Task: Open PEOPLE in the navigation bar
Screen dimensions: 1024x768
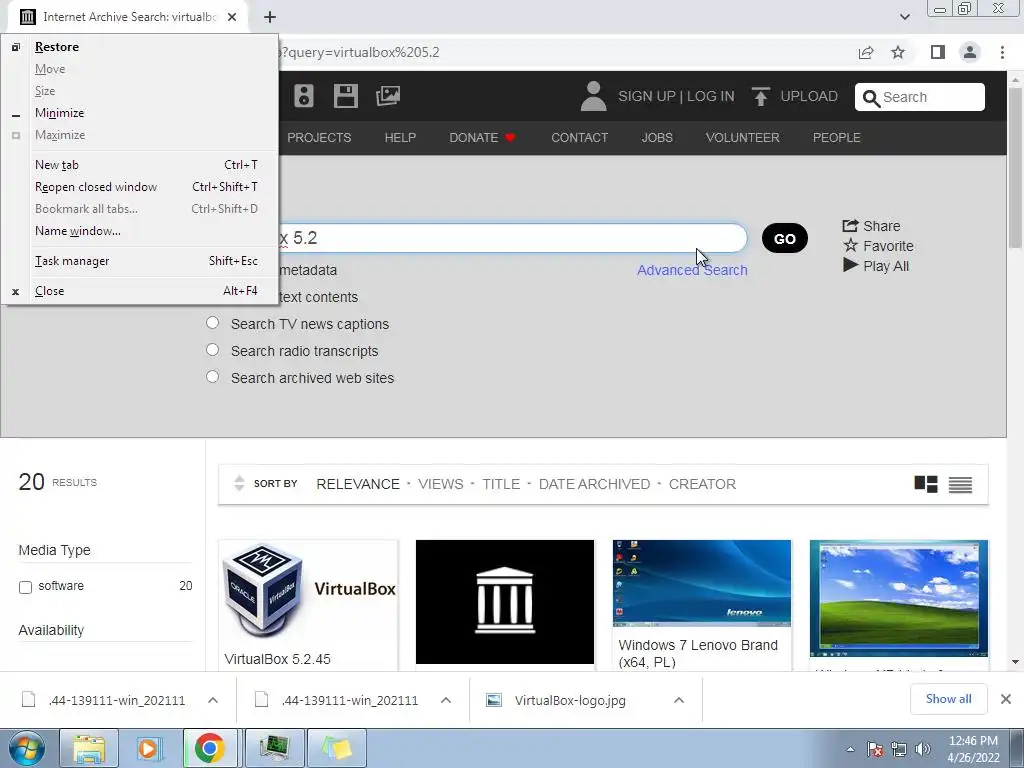Action: (x=837, y=138)
